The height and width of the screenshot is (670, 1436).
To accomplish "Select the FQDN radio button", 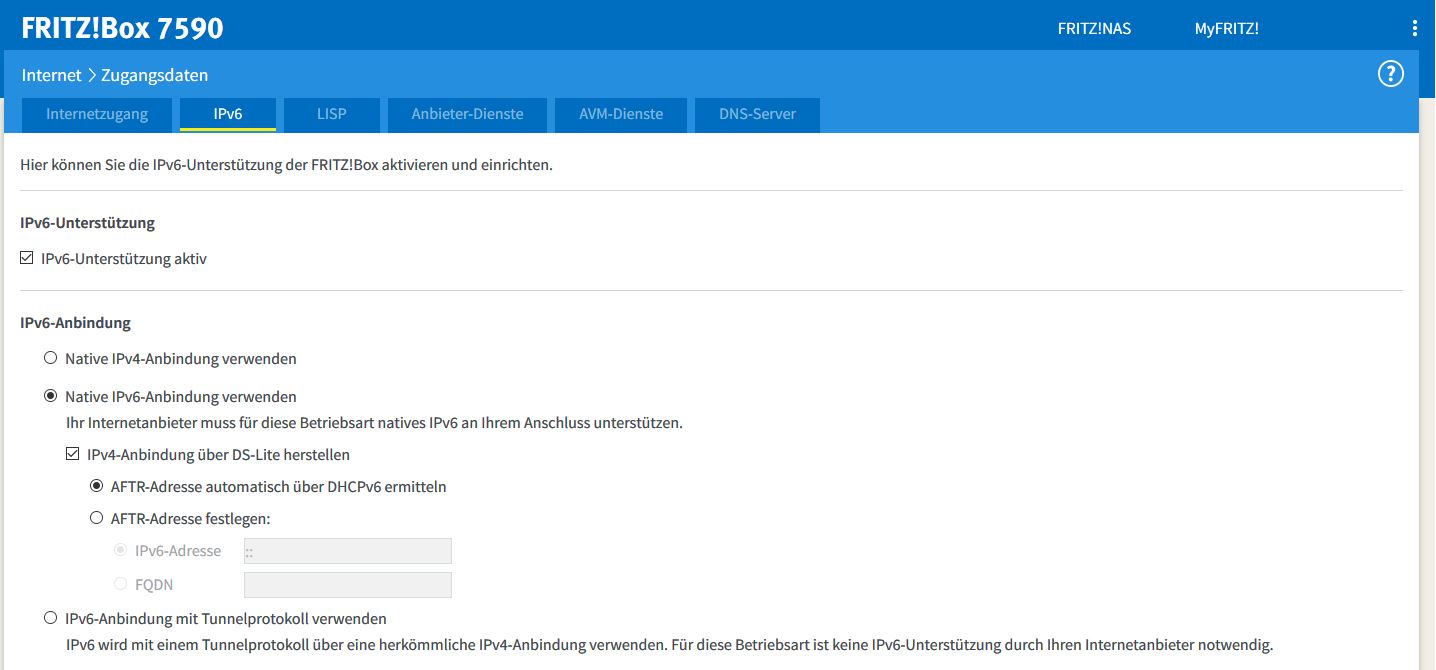I will click(x=121, y=584).
